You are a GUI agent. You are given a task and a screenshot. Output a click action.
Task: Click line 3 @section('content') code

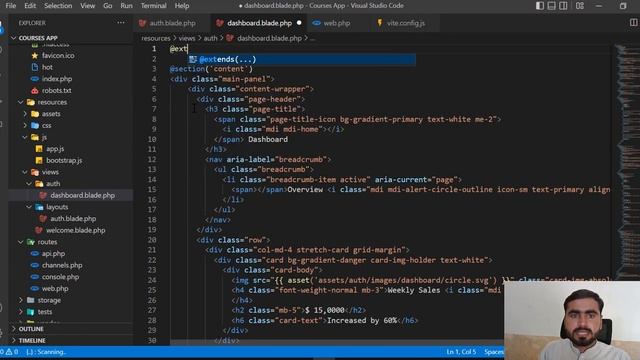[x=211, y=69]
